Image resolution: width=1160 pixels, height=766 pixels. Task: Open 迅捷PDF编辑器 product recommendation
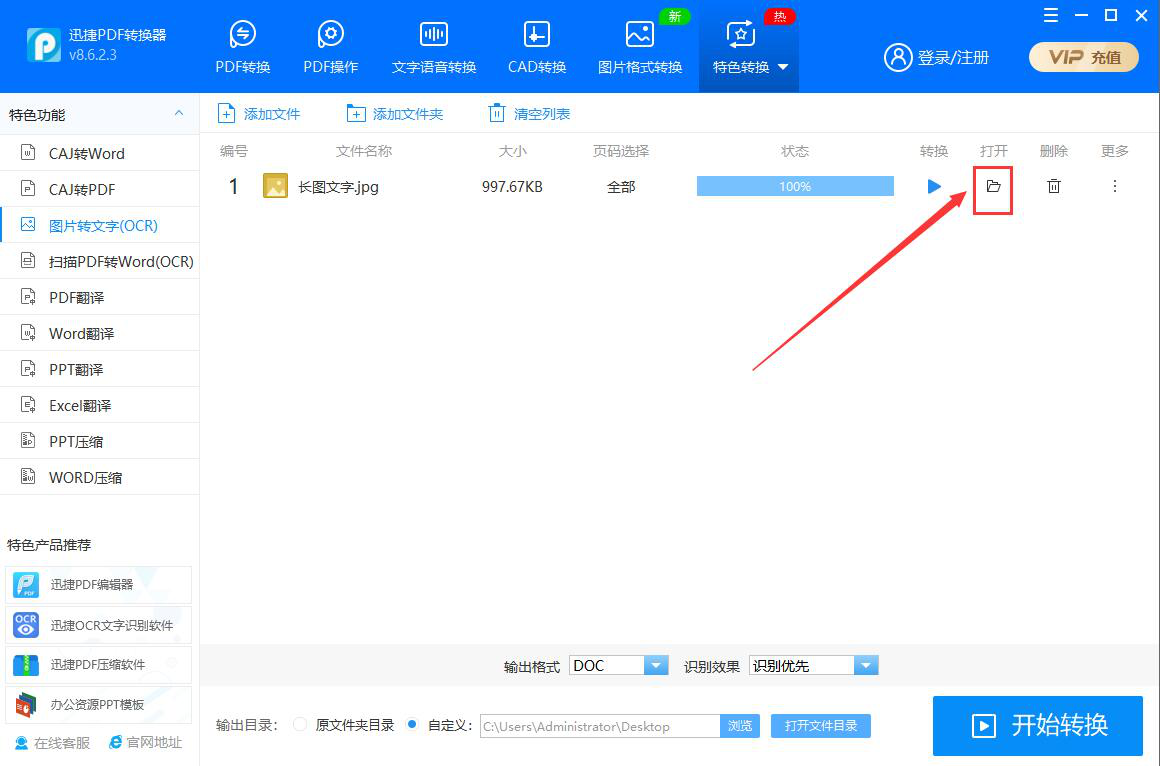[98, 585]
